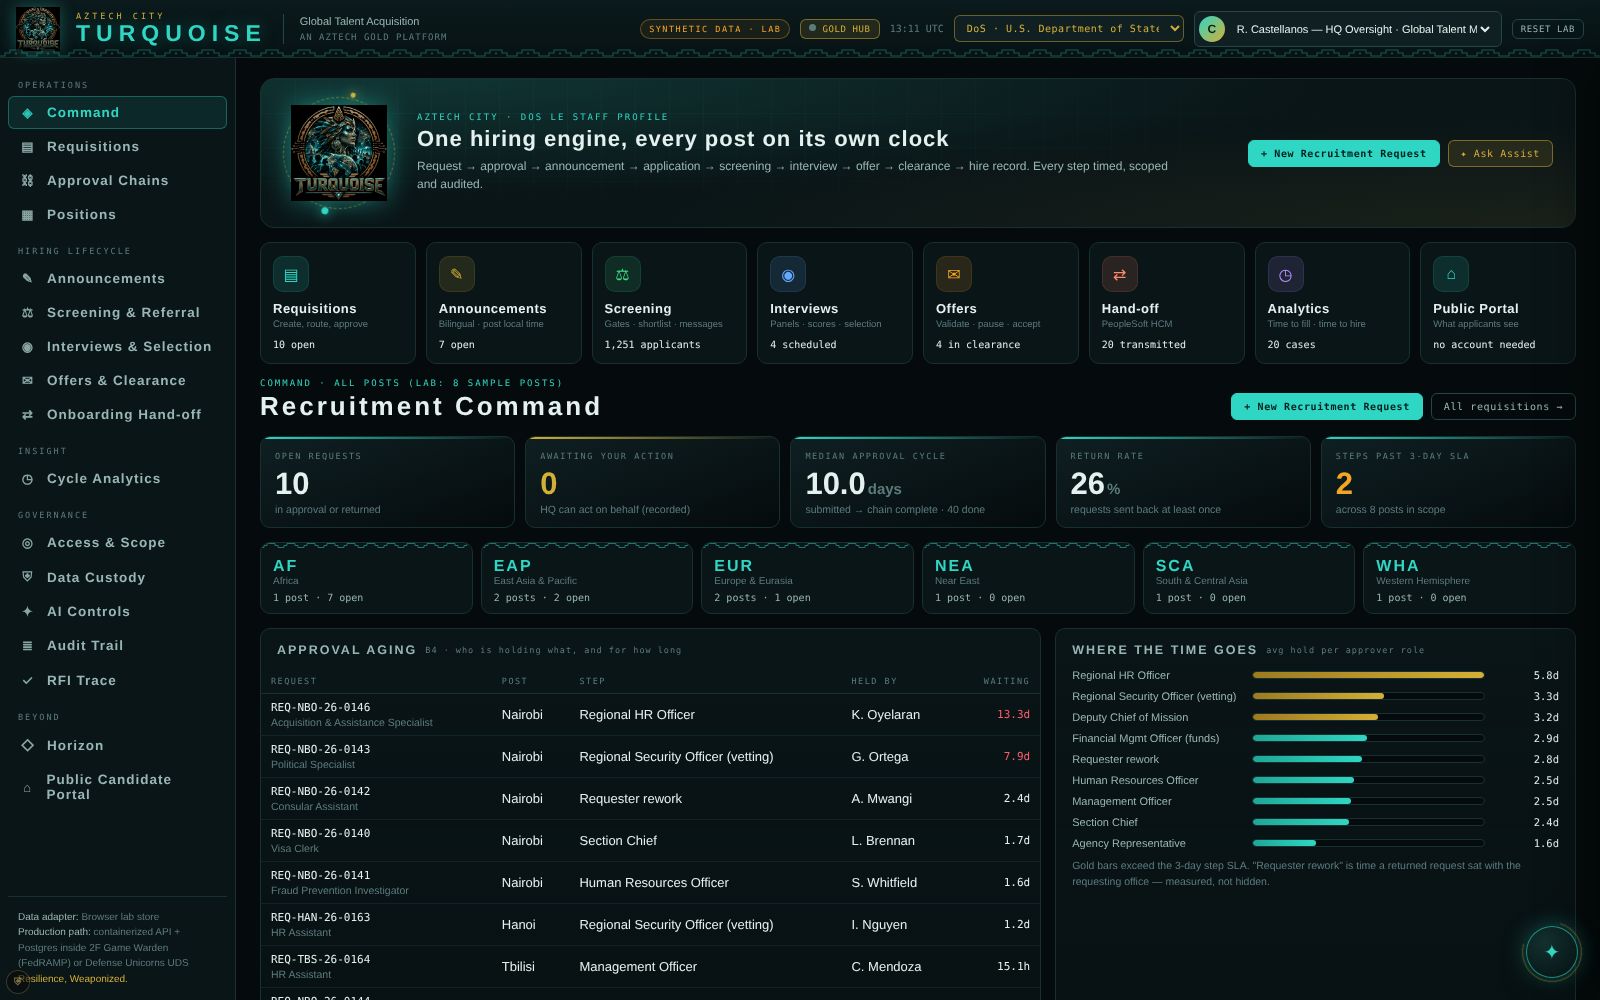Open request REQ-HAN-26-0163

click(650, 925)
